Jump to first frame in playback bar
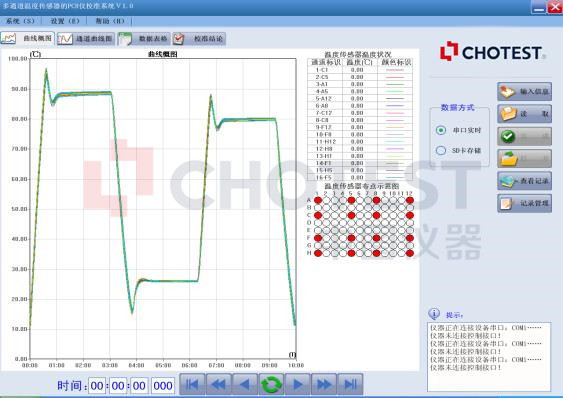 click(x=192, y=384)
